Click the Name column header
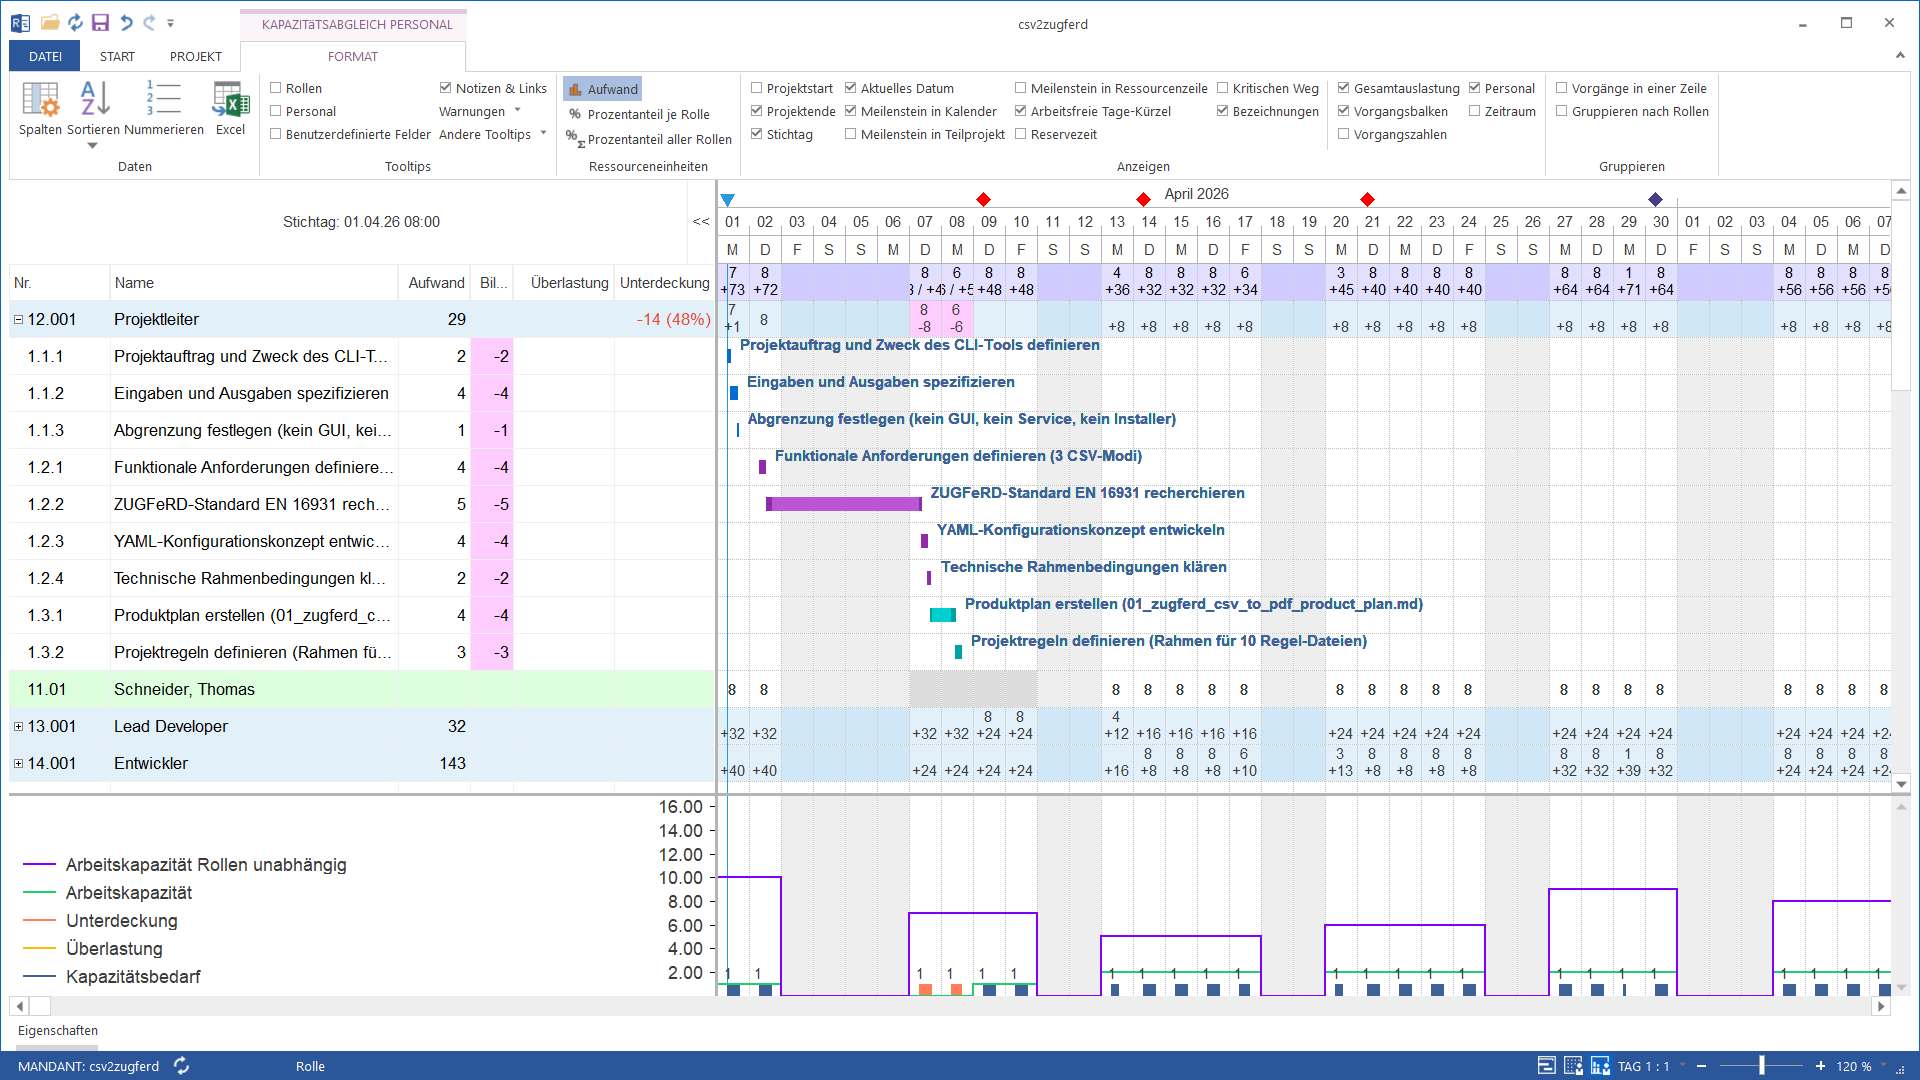Screen dimensions: 1920x1080 pos(254,283)
